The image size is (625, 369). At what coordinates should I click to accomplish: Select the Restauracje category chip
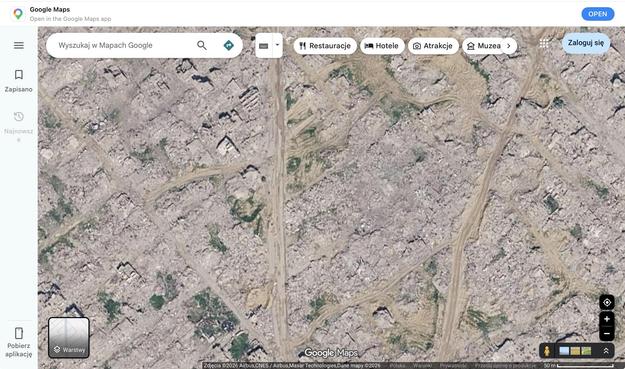pyautogui.click(x=325, y=46)
